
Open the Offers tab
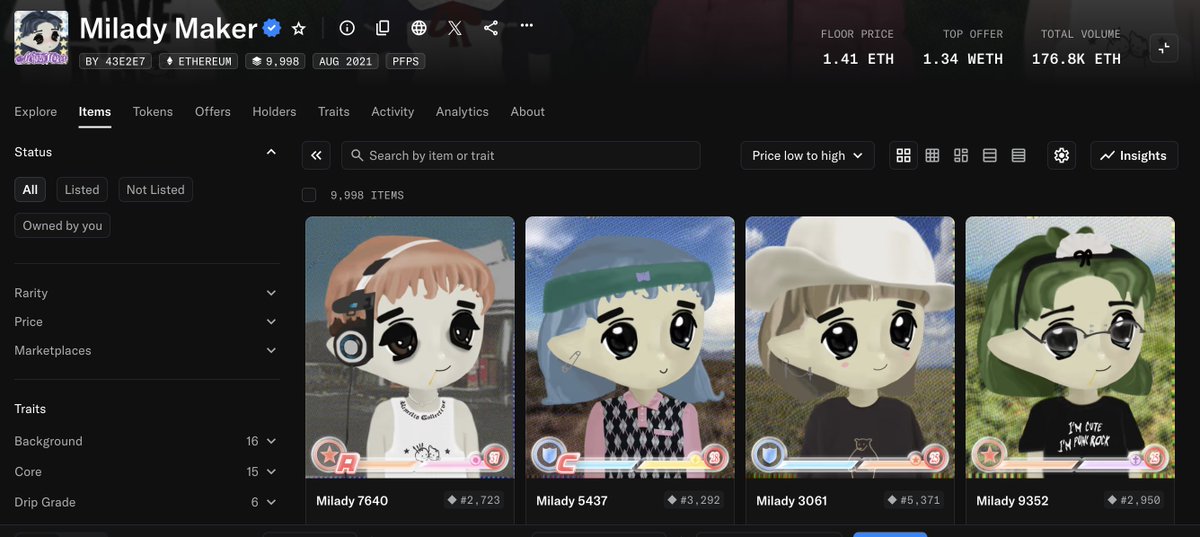coord(213,111)
